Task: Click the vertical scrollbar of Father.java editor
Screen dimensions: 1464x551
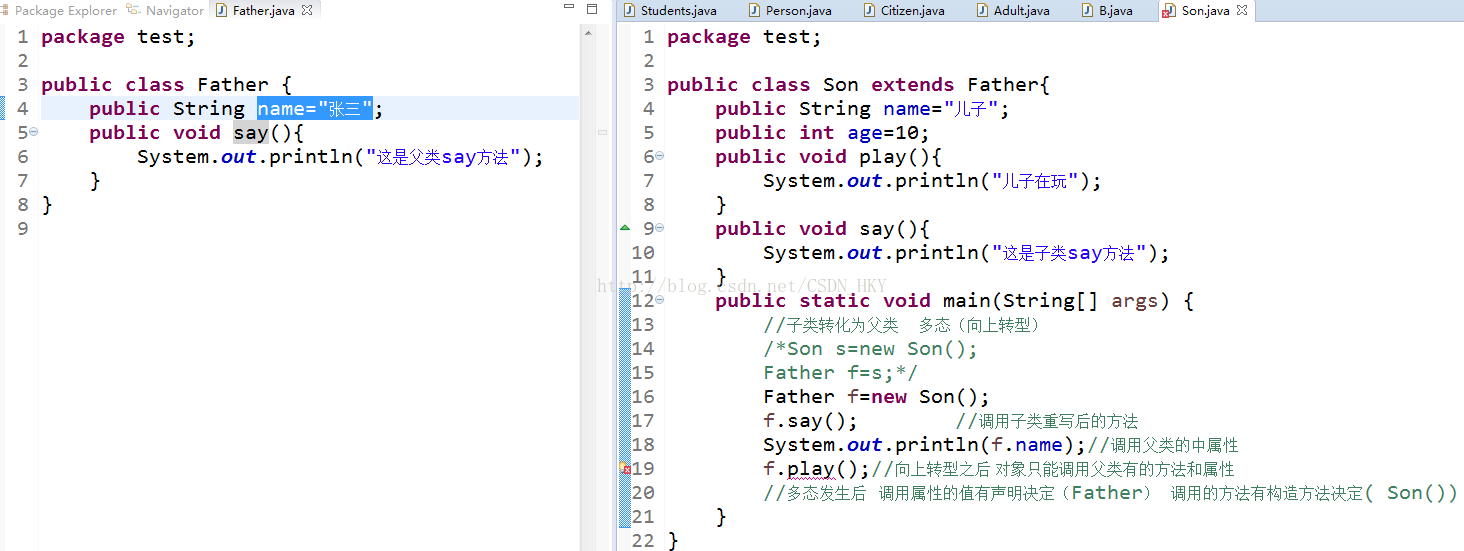Action: [x=587, y=287]
